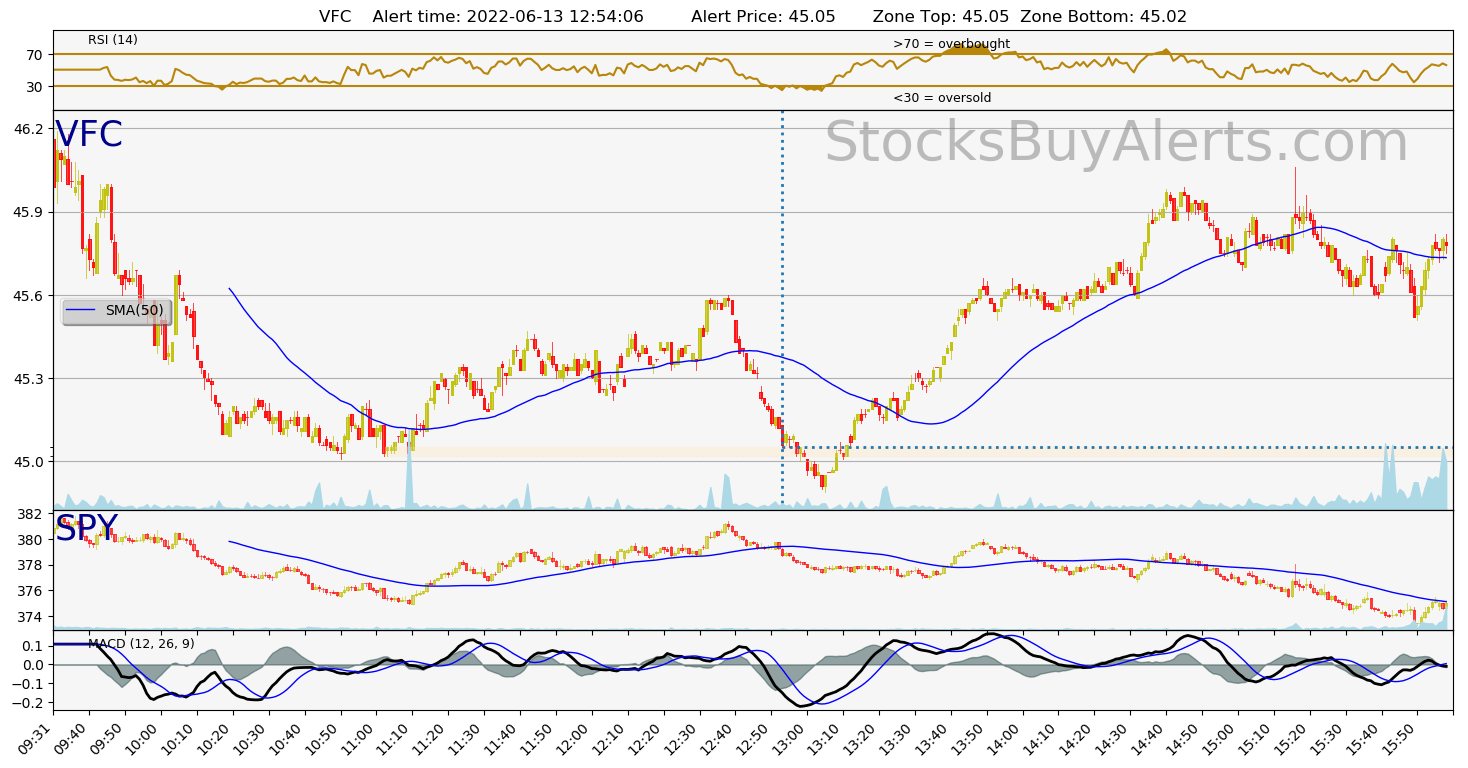Click the 13:00 time axis label
Image resolution: width=1468 pixels, height=768 pixels.
pos(790,738)
